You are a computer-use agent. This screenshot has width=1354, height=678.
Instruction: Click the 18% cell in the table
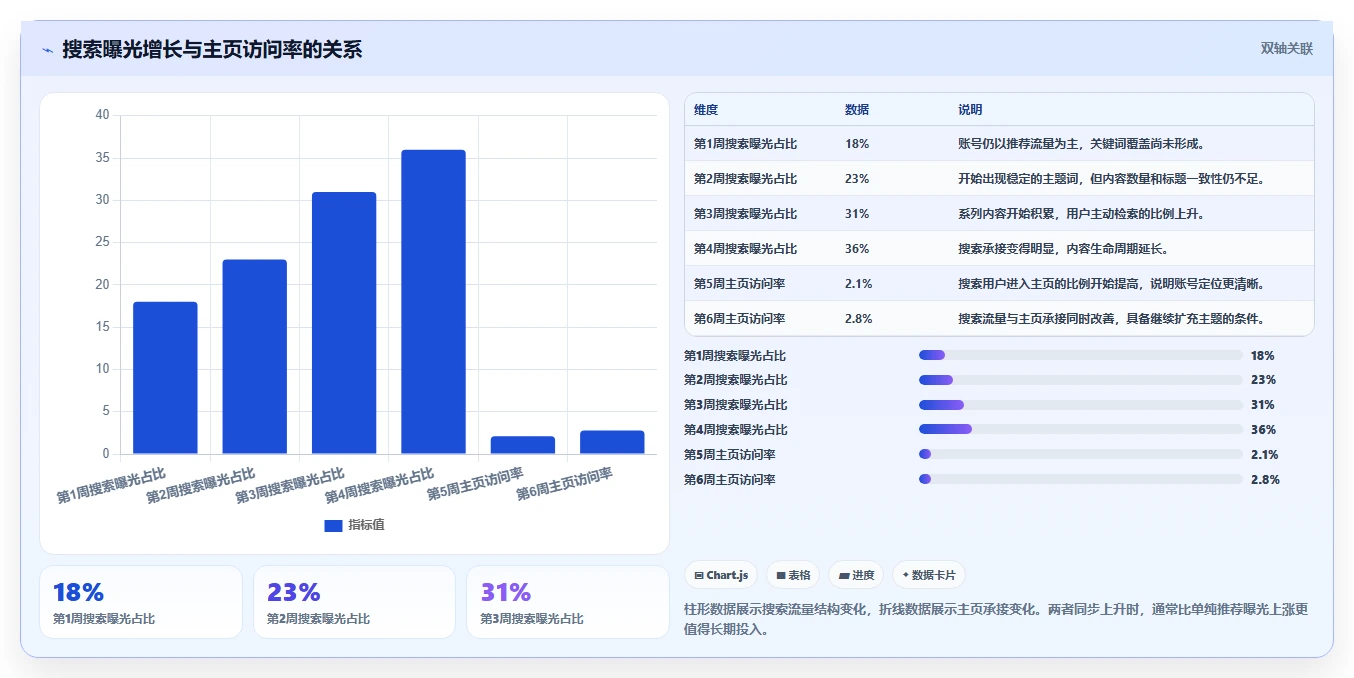pyautogui.click(x=857, y=144)
